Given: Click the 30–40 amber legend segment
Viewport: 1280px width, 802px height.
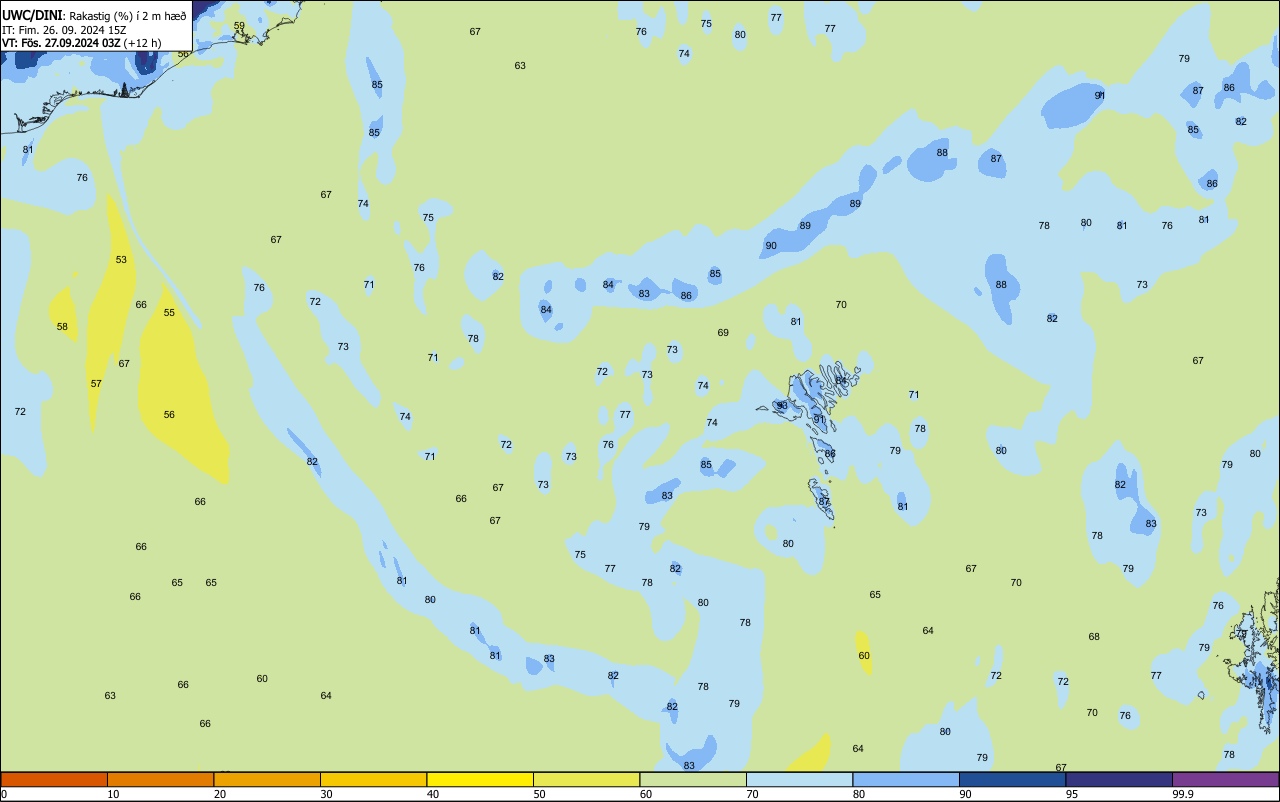Looking at the screenshot, I should point(373,779).
